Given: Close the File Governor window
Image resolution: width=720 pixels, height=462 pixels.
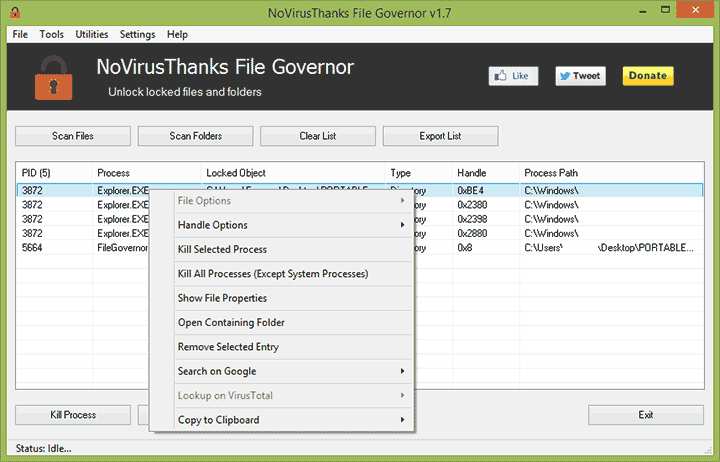Looking at the screenshot, I should click(696, 10).
